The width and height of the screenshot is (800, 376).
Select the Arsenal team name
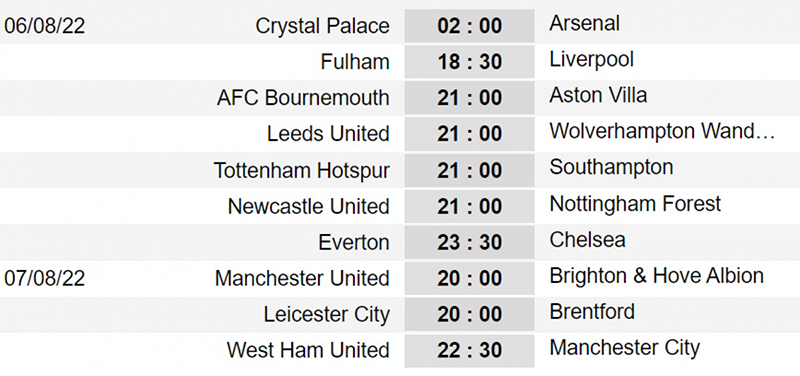tap(585, 23)
